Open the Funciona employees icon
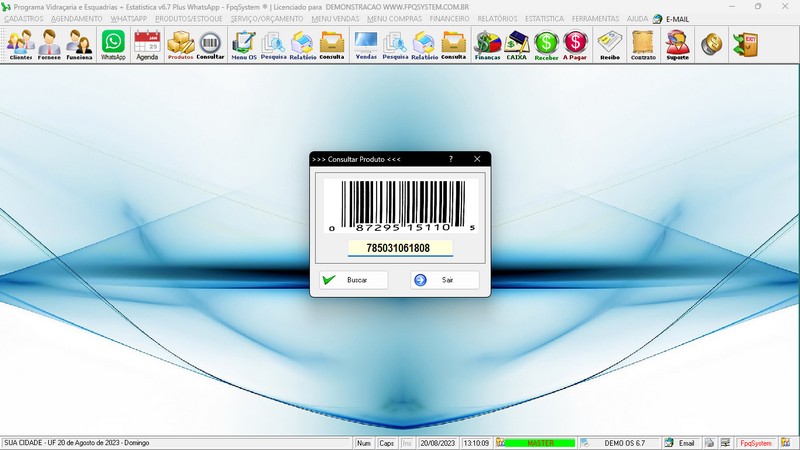The image size is (800, 450). [79, 45]
